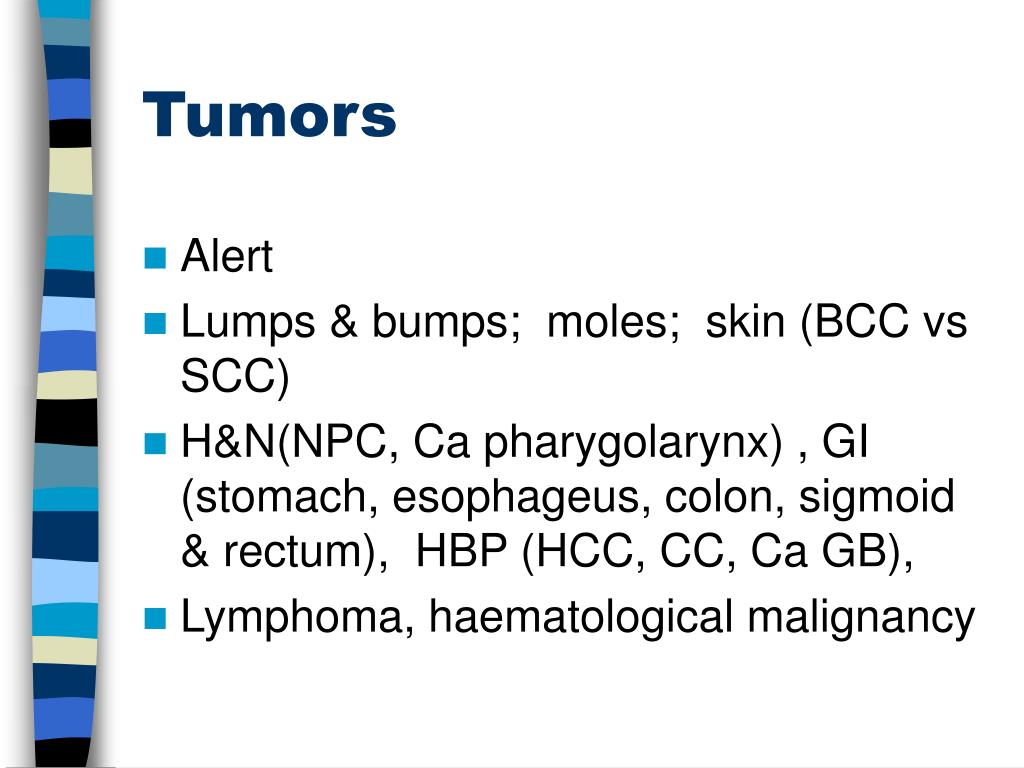Select the bullet square beside Alert
Image resolution: width=1024 pixels, height=768 pixels.
click(155, 258)
